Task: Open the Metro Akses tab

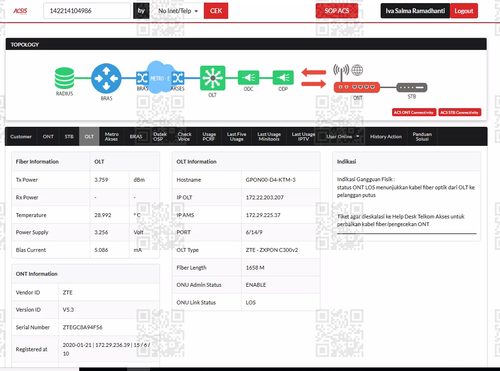Action: click(x=111, y=137)
